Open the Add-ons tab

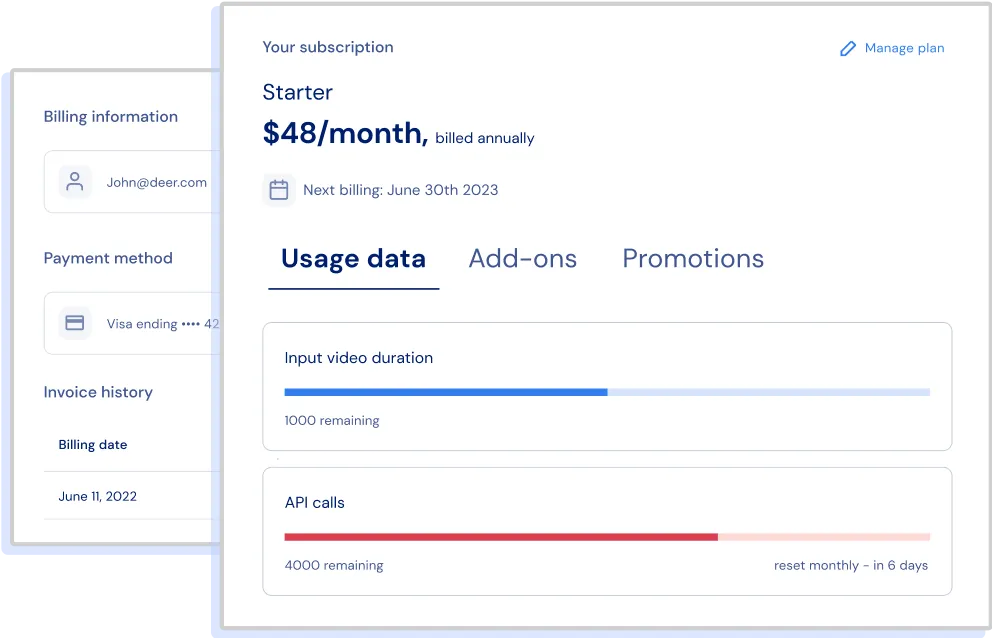tap(522, 259)
